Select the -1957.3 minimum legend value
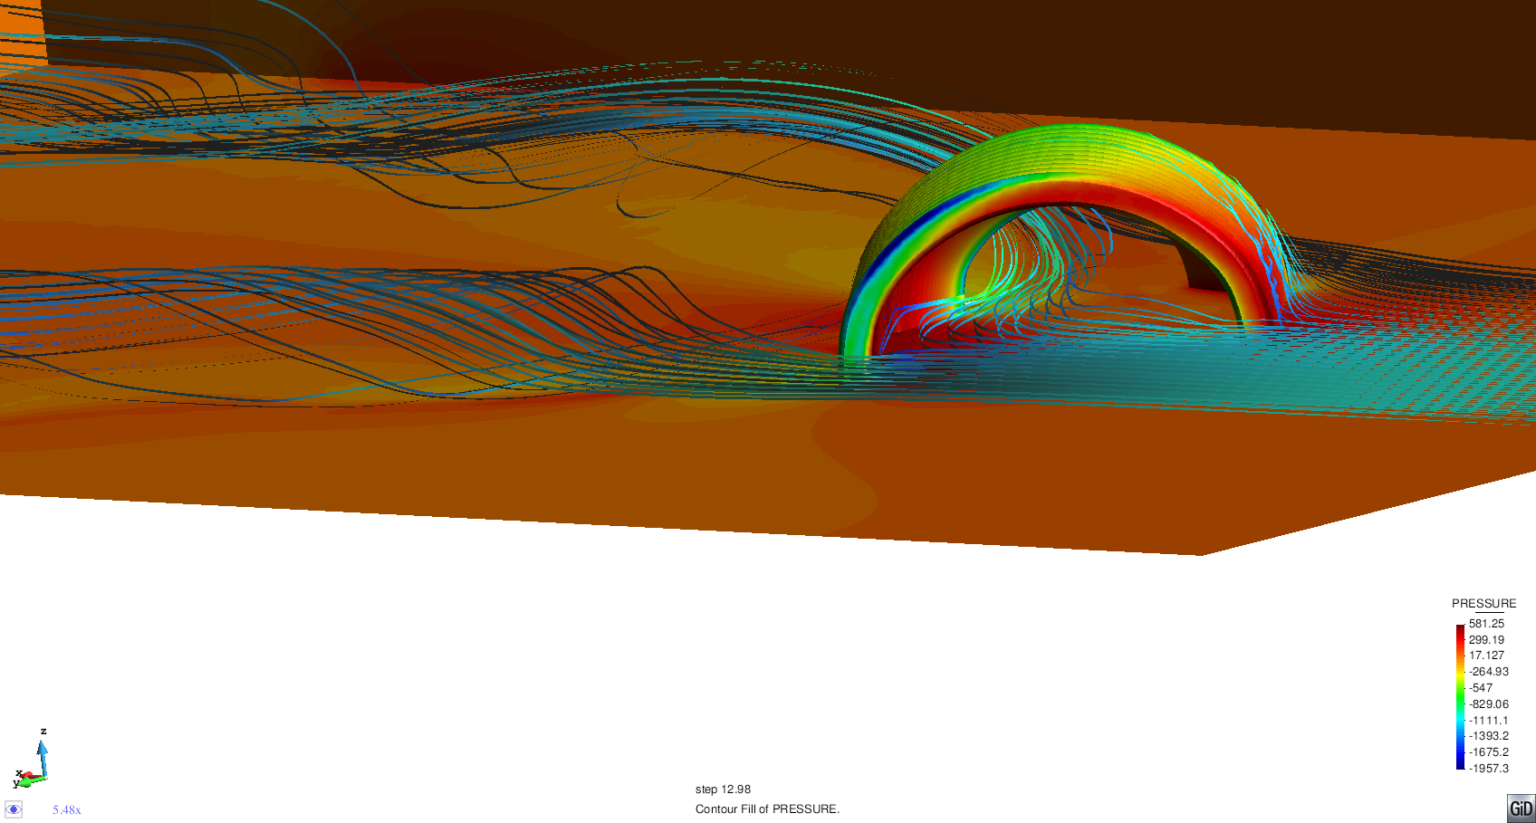This screenshot has height=823, width=1536. point(1489,768)
